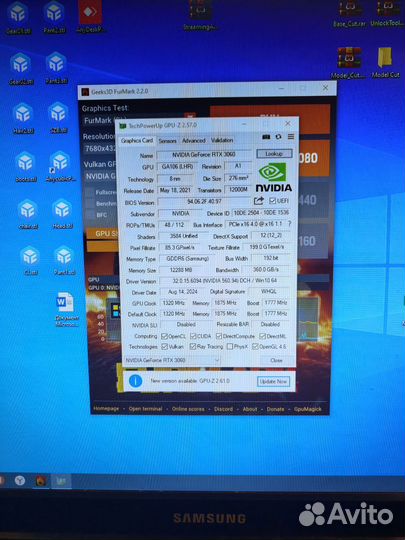Image resolution: width=405 pixels, height=540 pixels.
Task: Select the Boot.stl desktop file
Action: (x=25, y=167)
